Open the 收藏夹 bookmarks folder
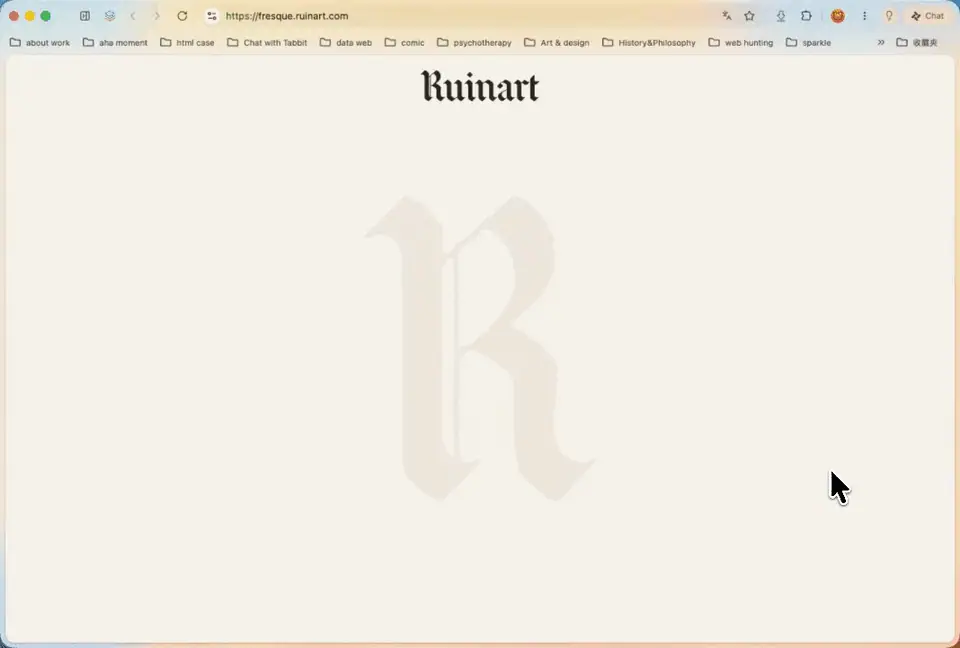 pyautogui.click(x=917, y=42)
